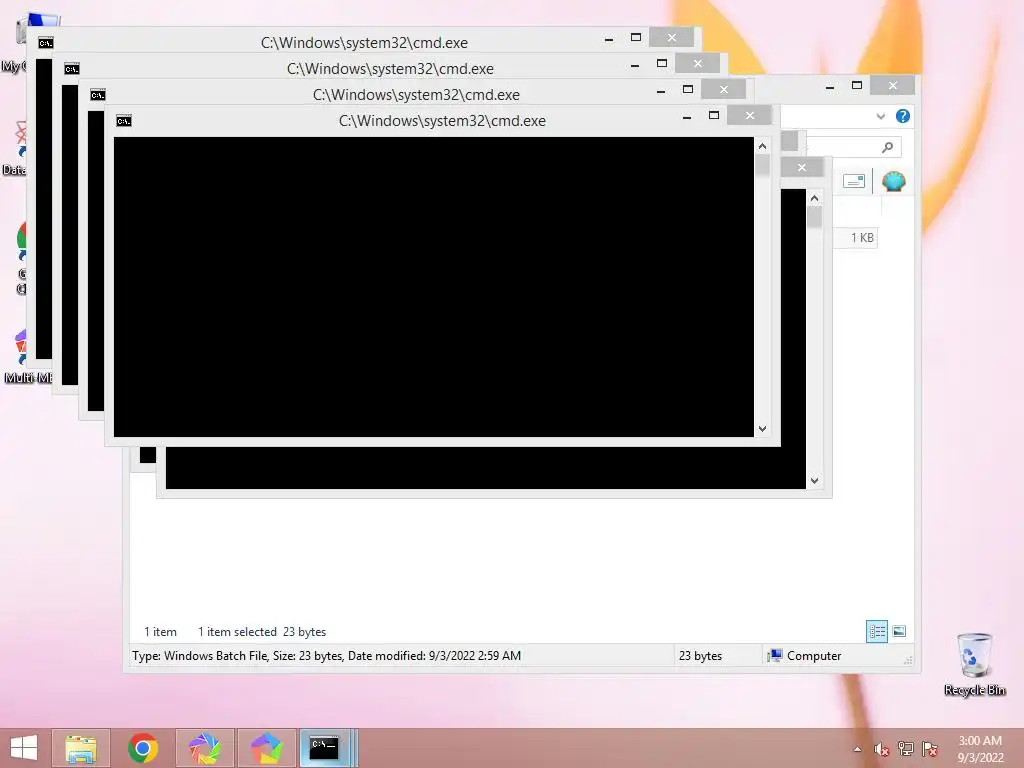Viewport: 1024px width, 768px height.
Task: Minimize the second cmd.exe window
Action: [x=660, y=91]
